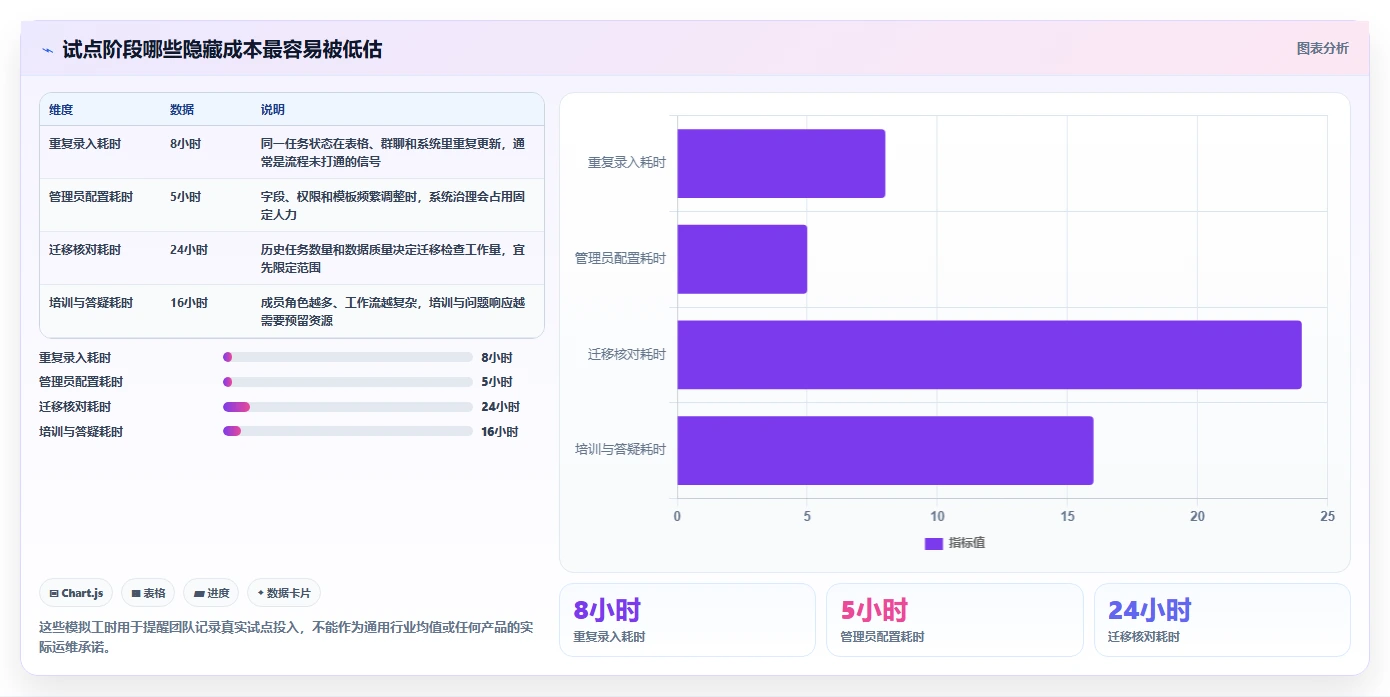Click the 重复录入耗时 progress bar

tap(348, 357)
